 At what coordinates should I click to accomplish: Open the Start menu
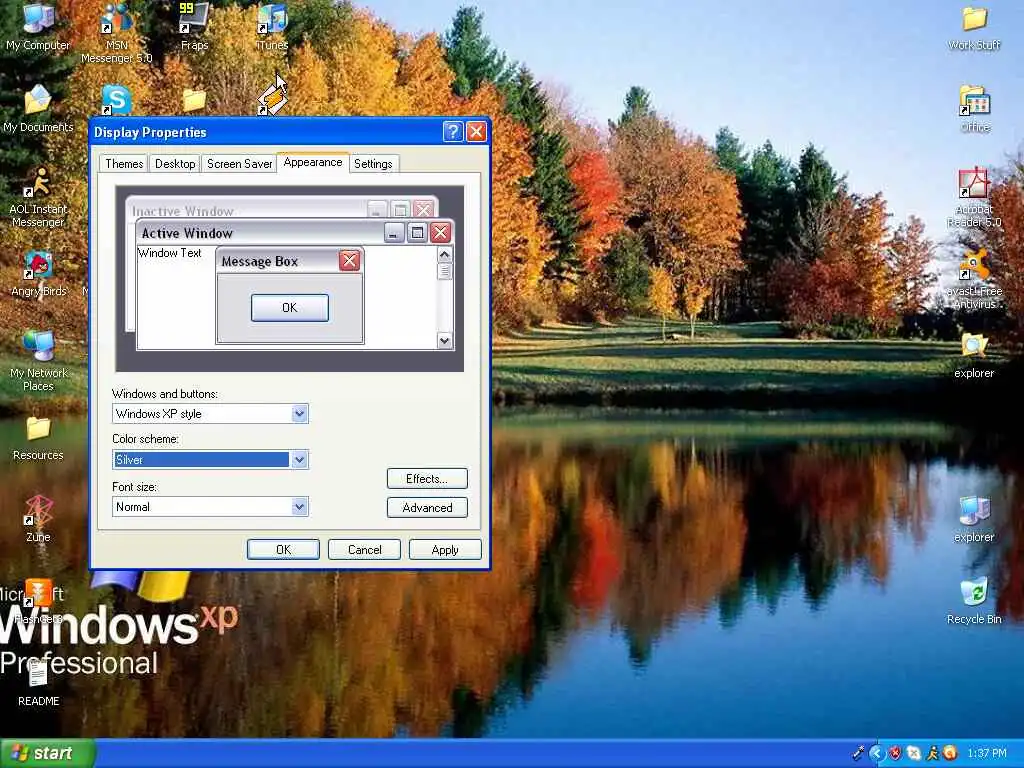[x=47, y=754]
